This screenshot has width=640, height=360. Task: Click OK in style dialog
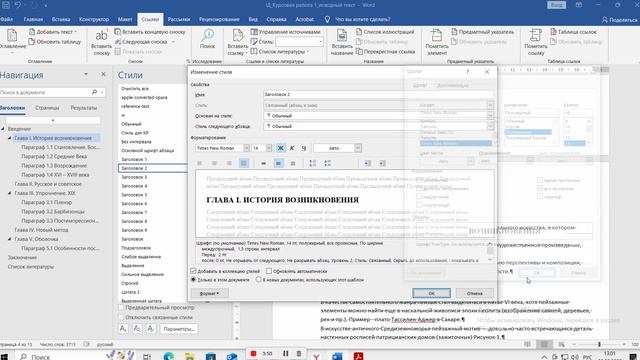pos(431,293)
